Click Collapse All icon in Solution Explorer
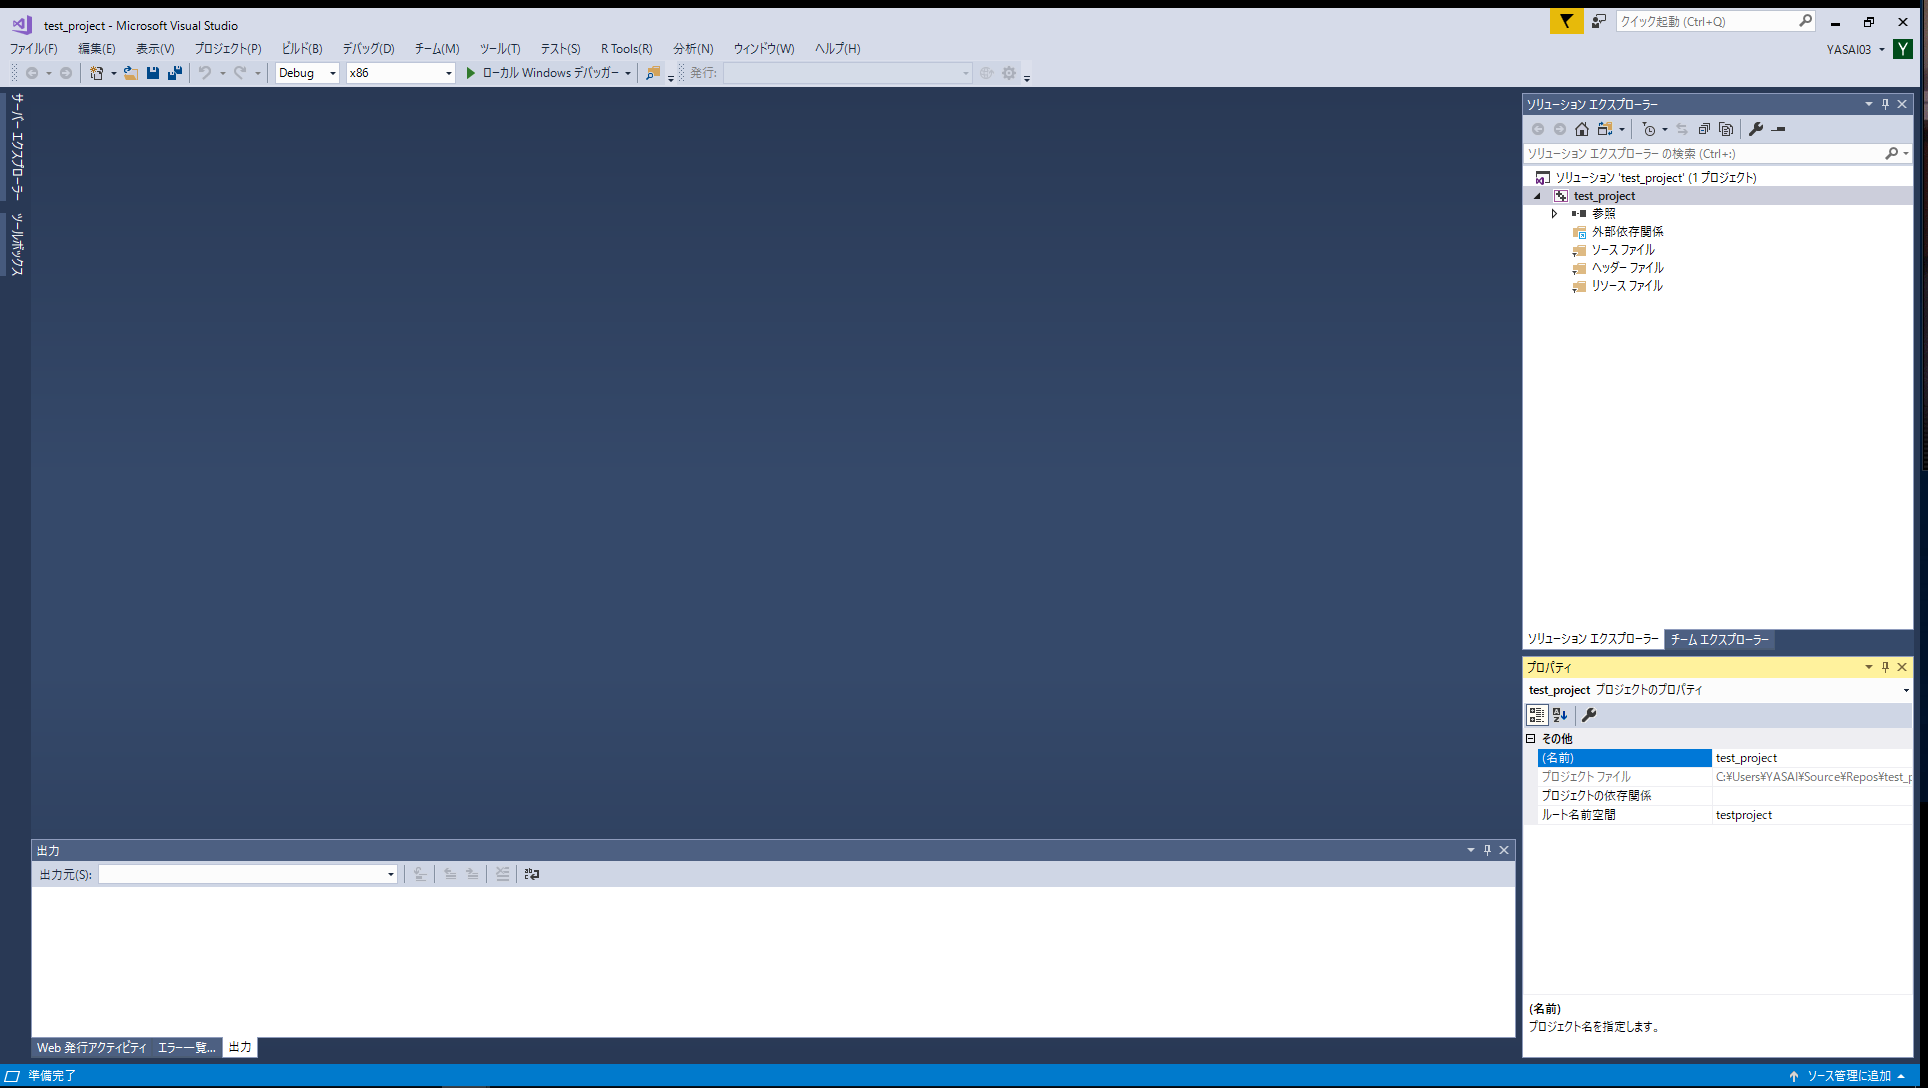 click(x=1704, y=129)
